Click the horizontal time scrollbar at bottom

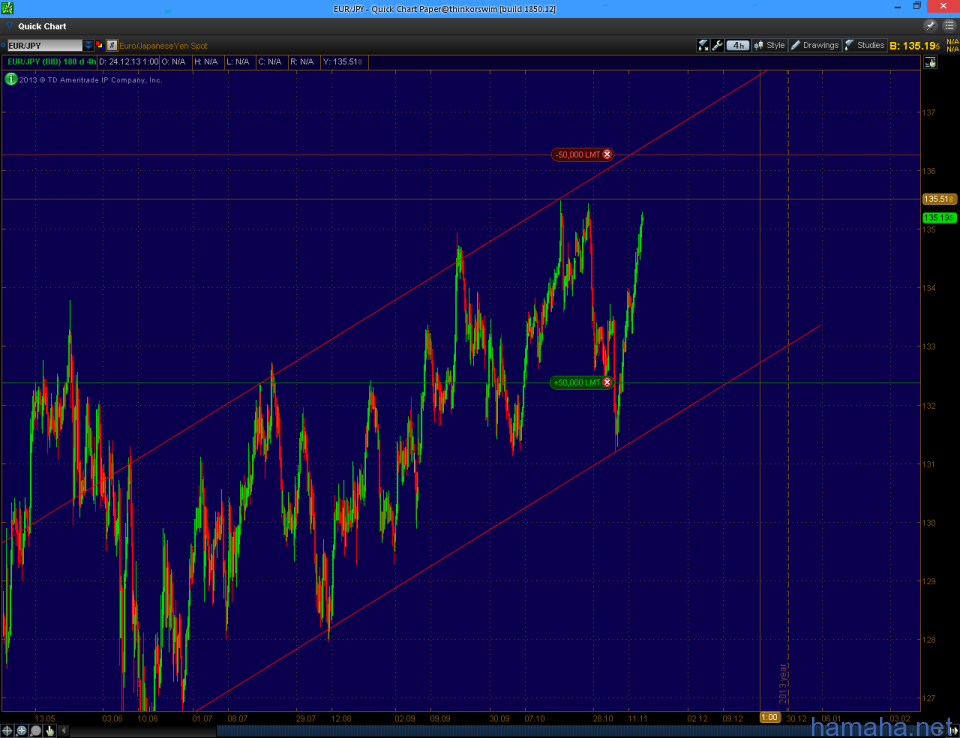[500, 731]
